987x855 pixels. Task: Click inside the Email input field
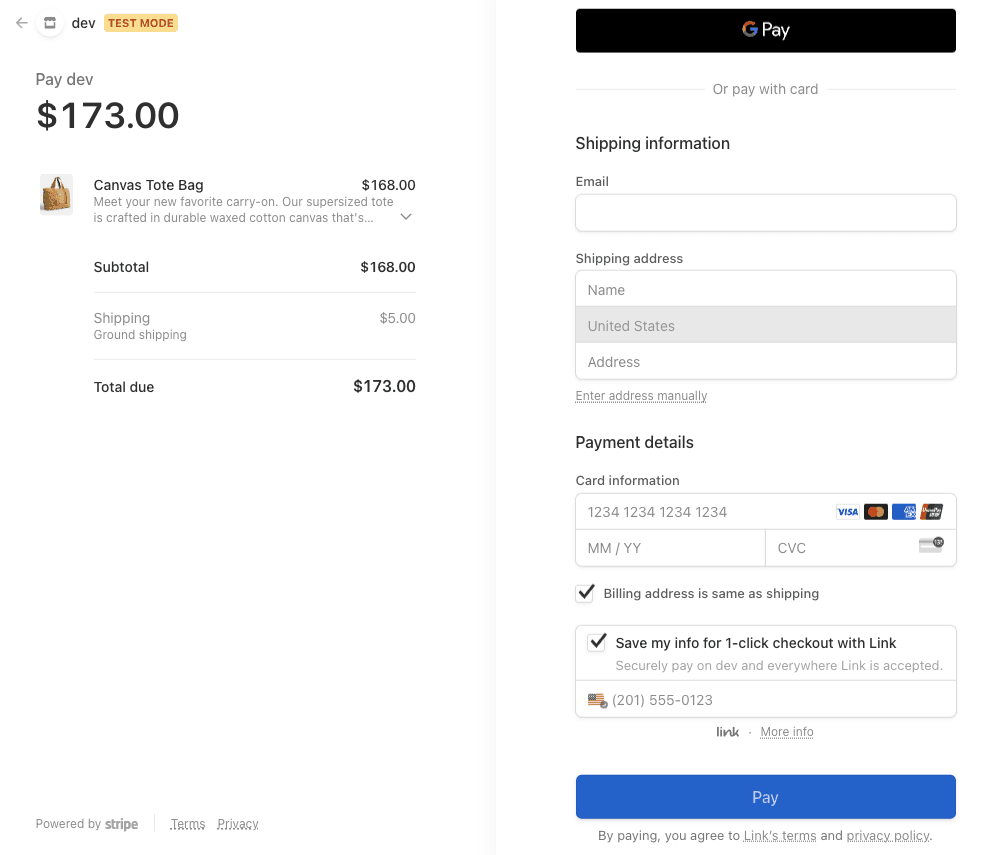[765, 212]
